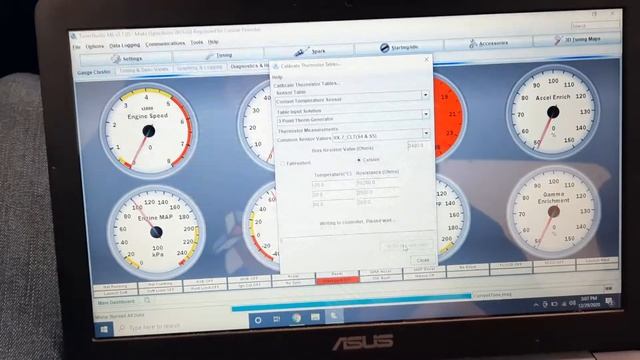The image size is (640, 360).
Task: Open the Tools menu
Action: pos(197,42)
